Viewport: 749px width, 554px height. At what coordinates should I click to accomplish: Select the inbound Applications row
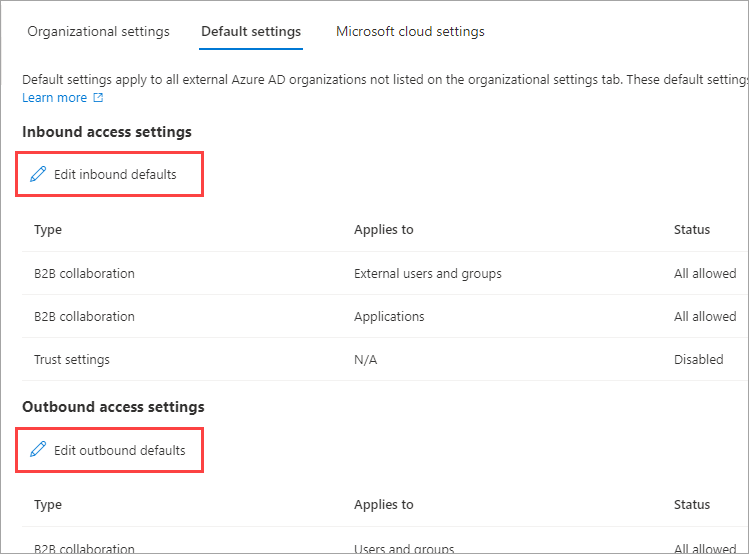(389, 316)
